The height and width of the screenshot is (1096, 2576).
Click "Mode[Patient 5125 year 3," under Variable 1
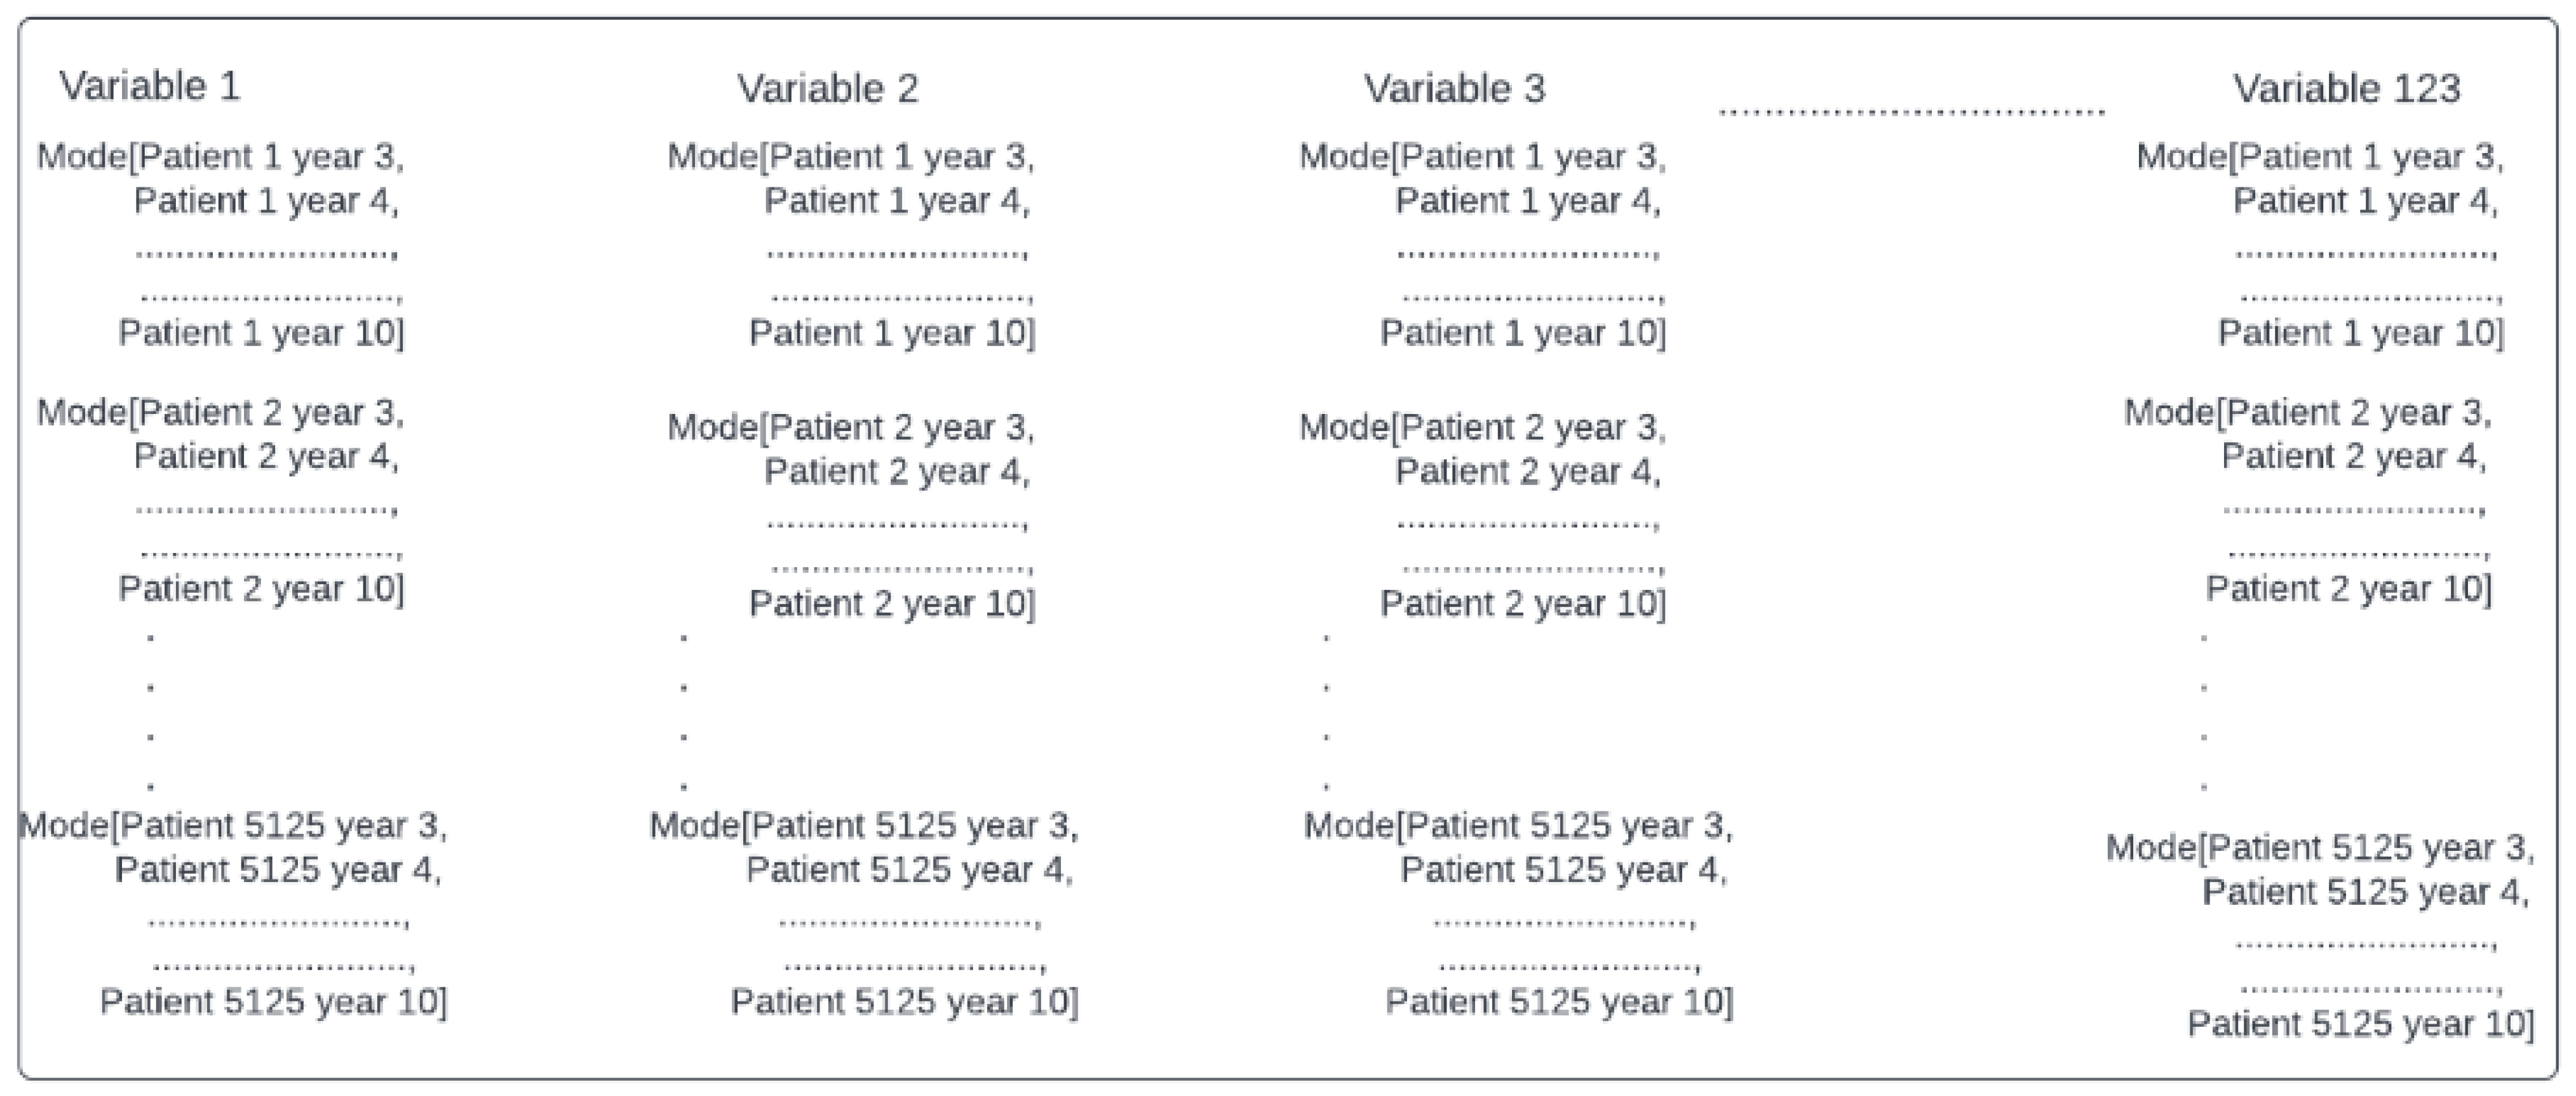click(x=234, y=826)
